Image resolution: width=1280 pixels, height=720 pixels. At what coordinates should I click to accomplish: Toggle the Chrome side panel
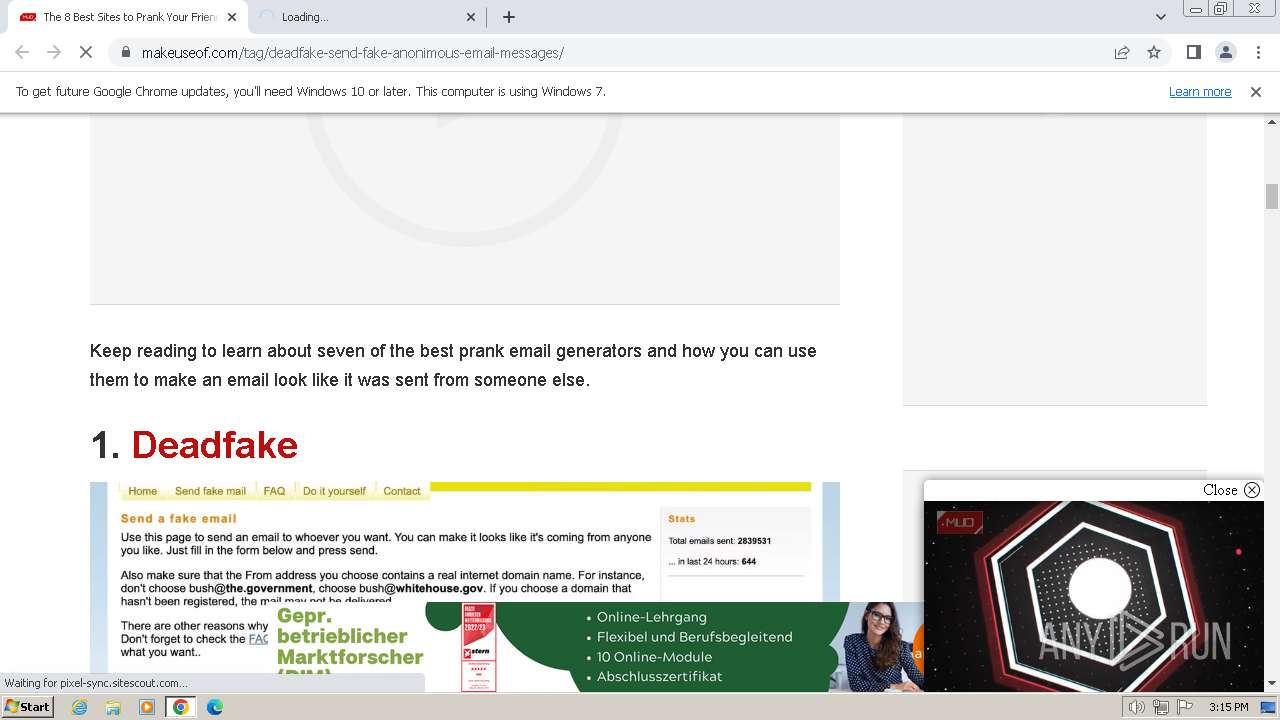coord(1193,53)
